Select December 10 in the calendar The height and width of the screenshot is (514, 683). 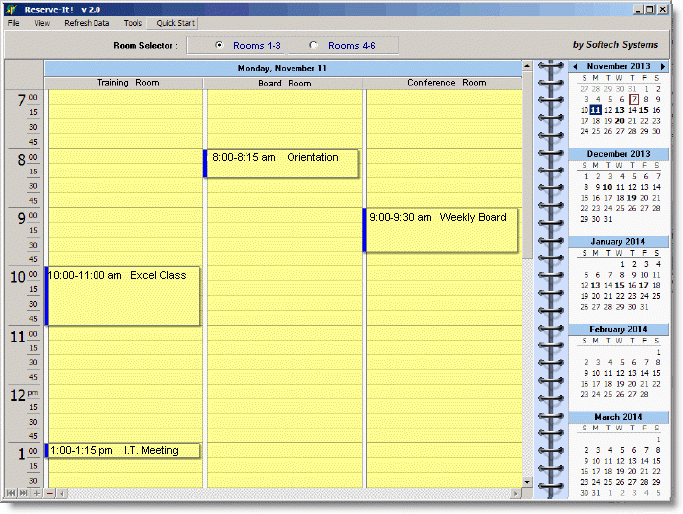(x=608, y=187)
